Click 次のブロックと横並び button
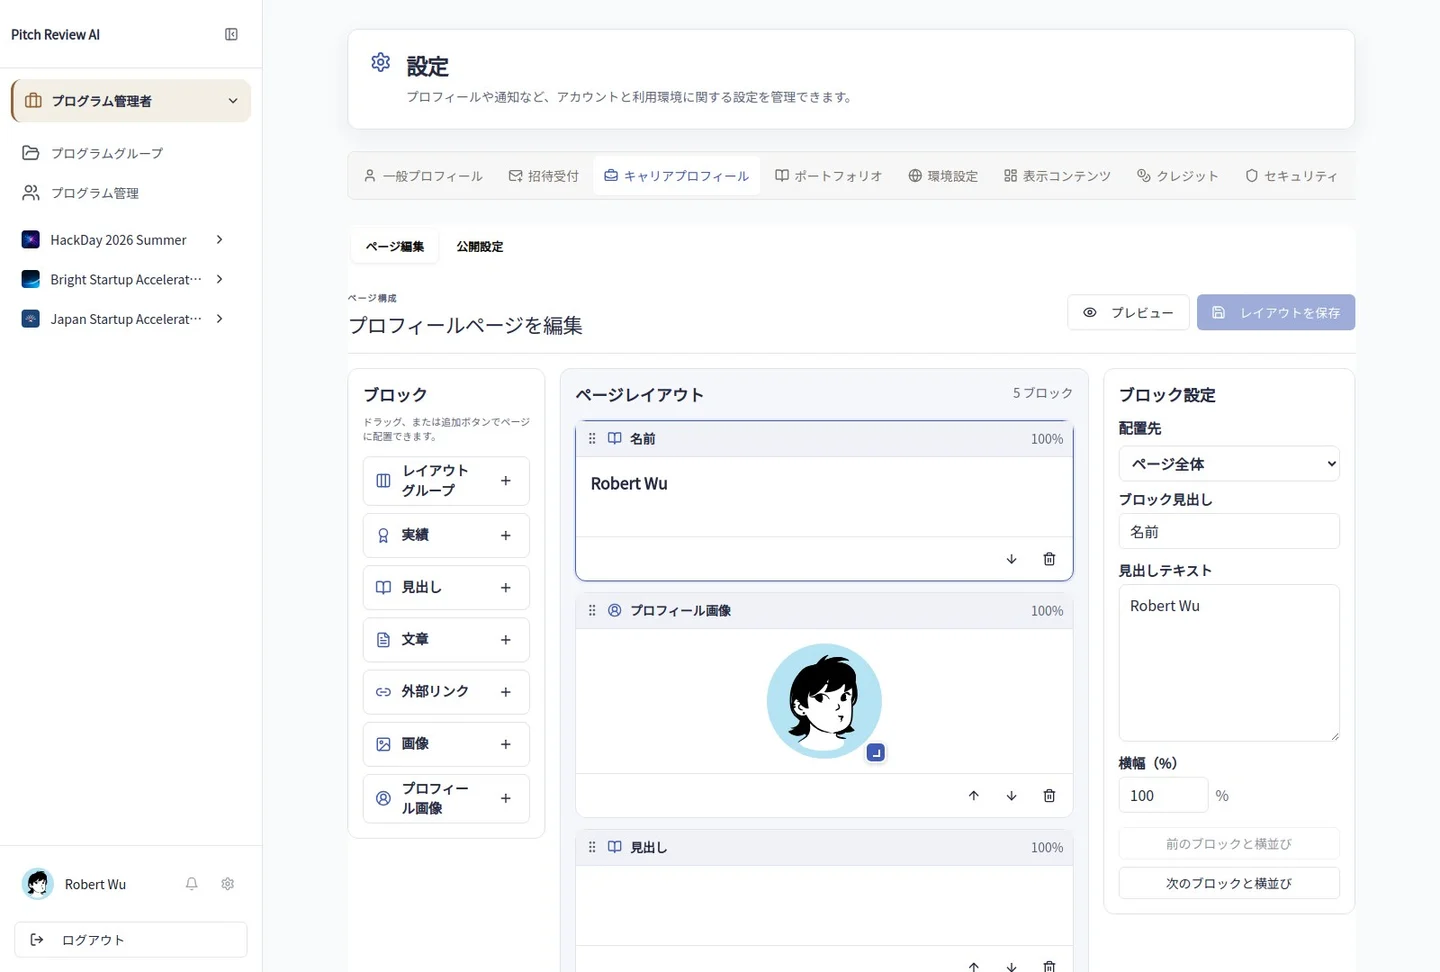 pos(1229,884)
